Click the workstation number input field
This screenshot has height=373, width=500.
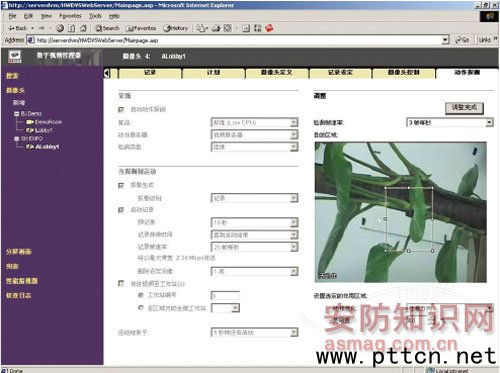pyautogui.click(x=225, y=295)
